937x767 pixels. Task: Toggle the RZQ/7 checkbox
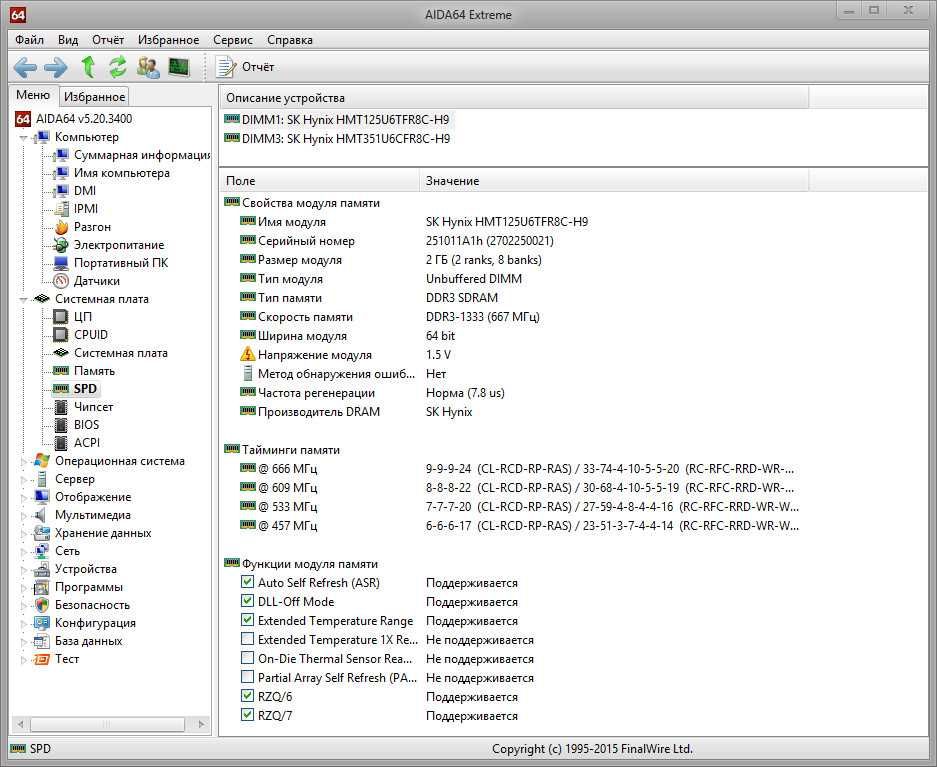pyautogui.click(x=247, y=715)
